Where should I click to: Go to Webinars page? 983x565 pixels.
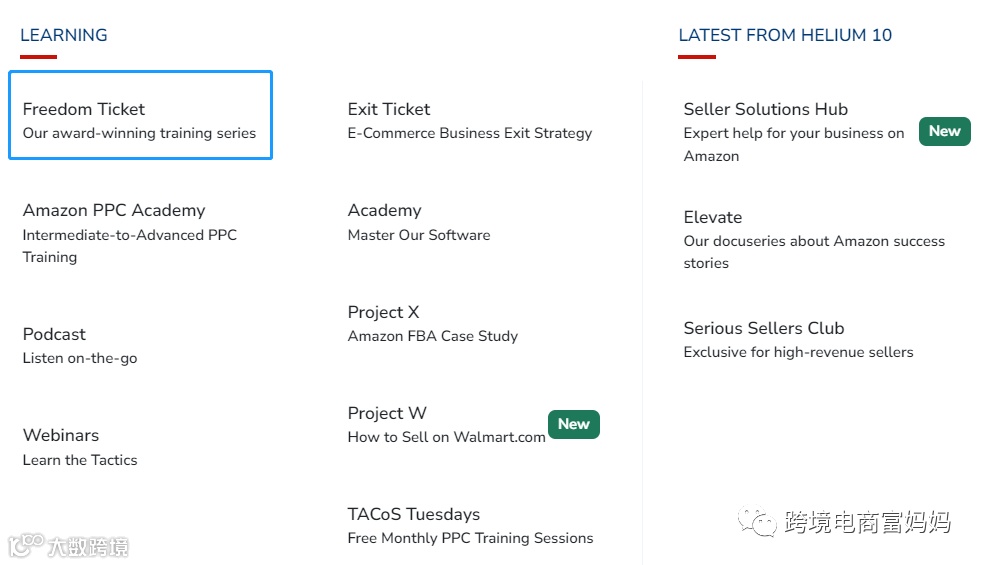click(61, 435)
